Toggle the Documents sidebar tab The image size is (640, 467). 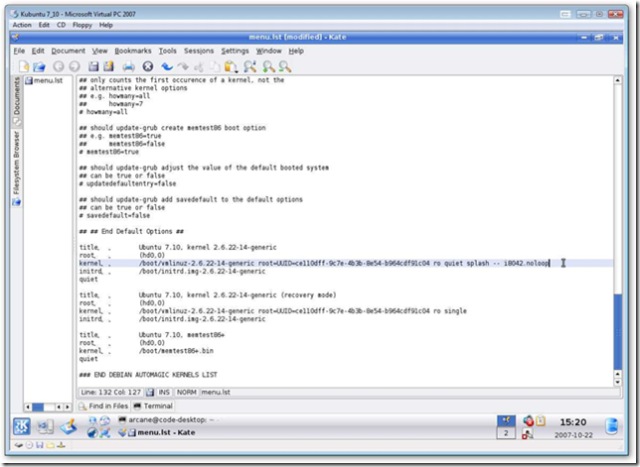(x=15, y=97)
